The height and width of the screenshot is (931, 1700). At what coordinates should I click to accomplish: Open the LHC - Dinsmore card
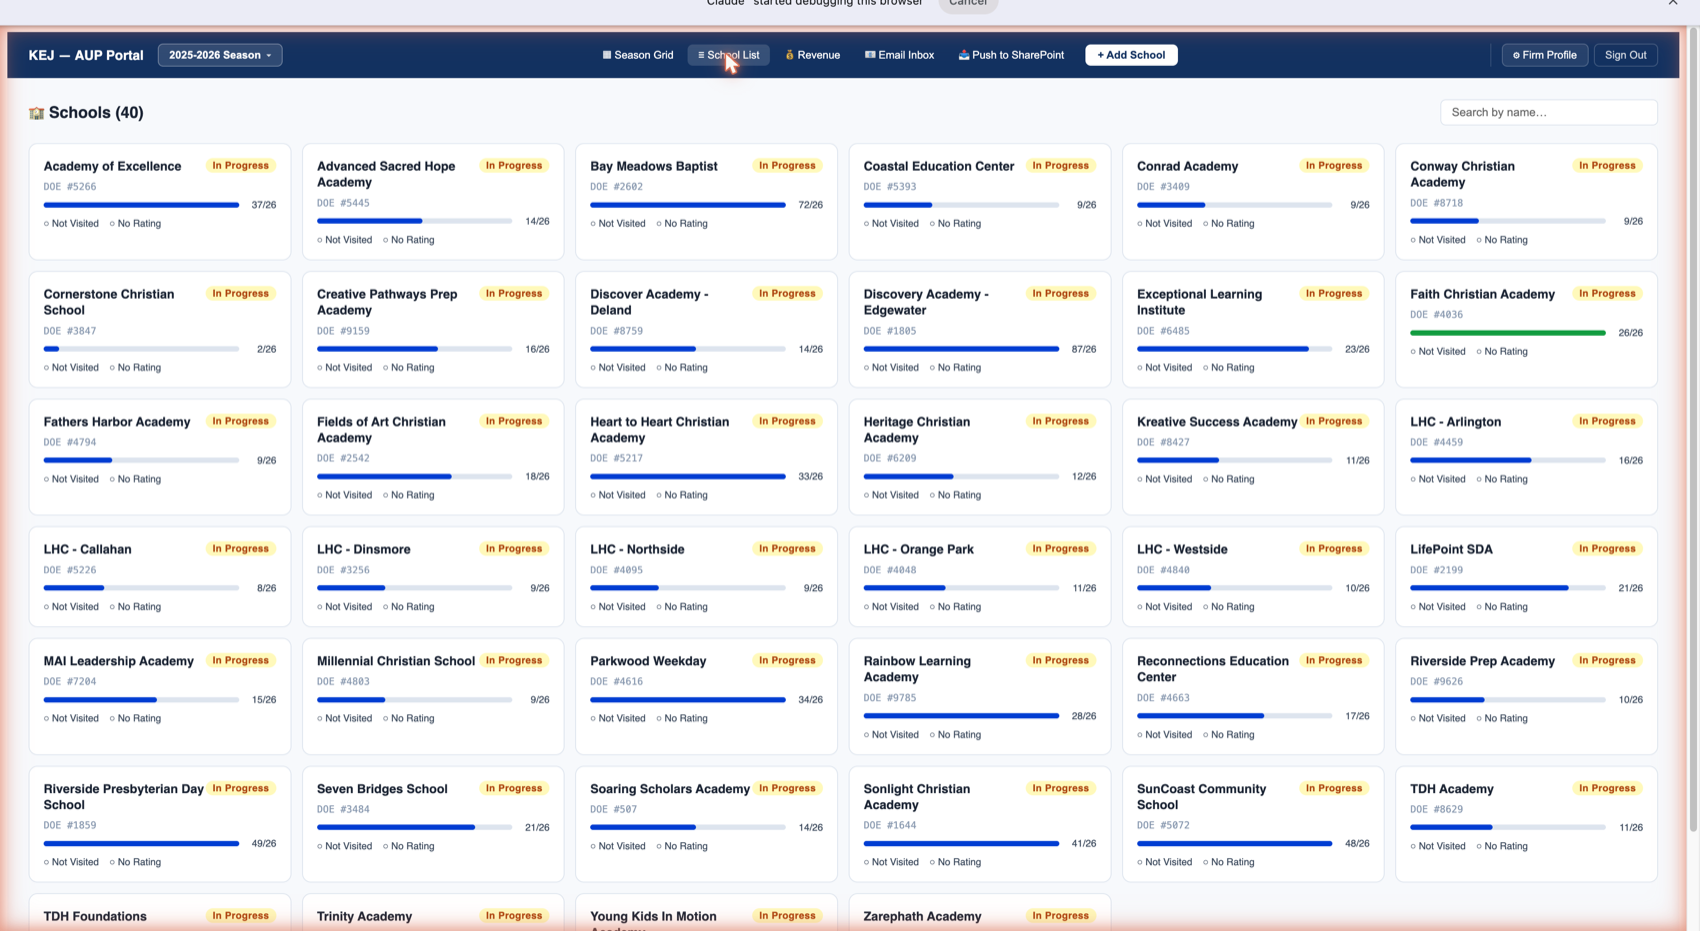coord(433,577)
